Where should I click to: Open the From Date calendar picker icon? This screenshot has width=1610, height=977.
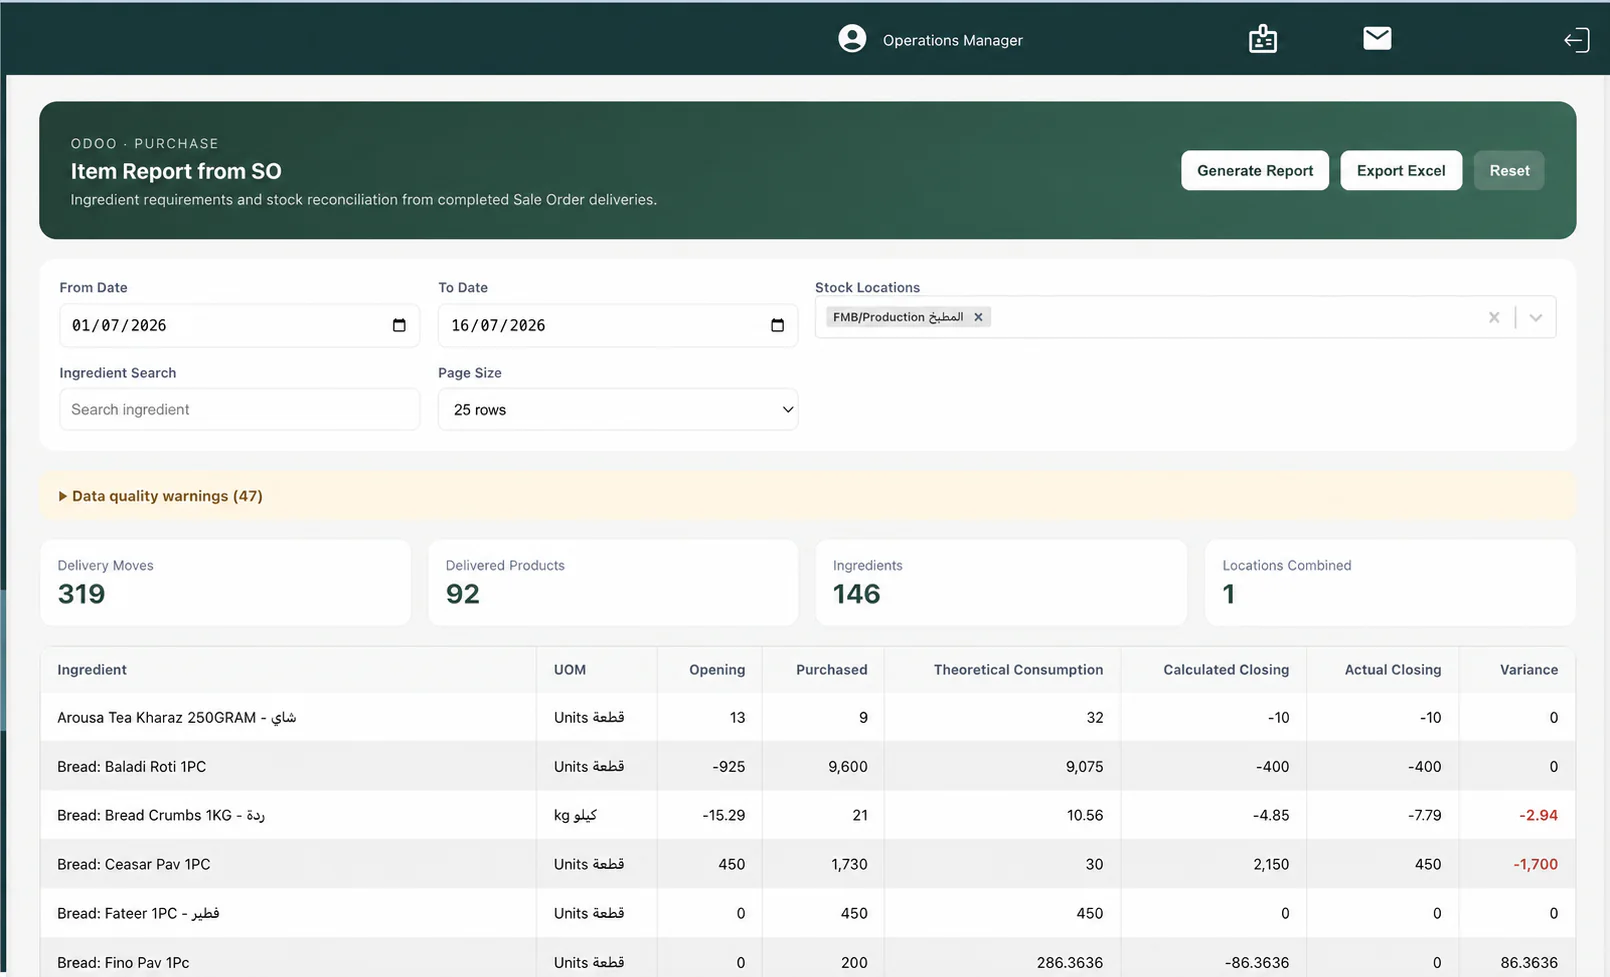click(399, 325)
